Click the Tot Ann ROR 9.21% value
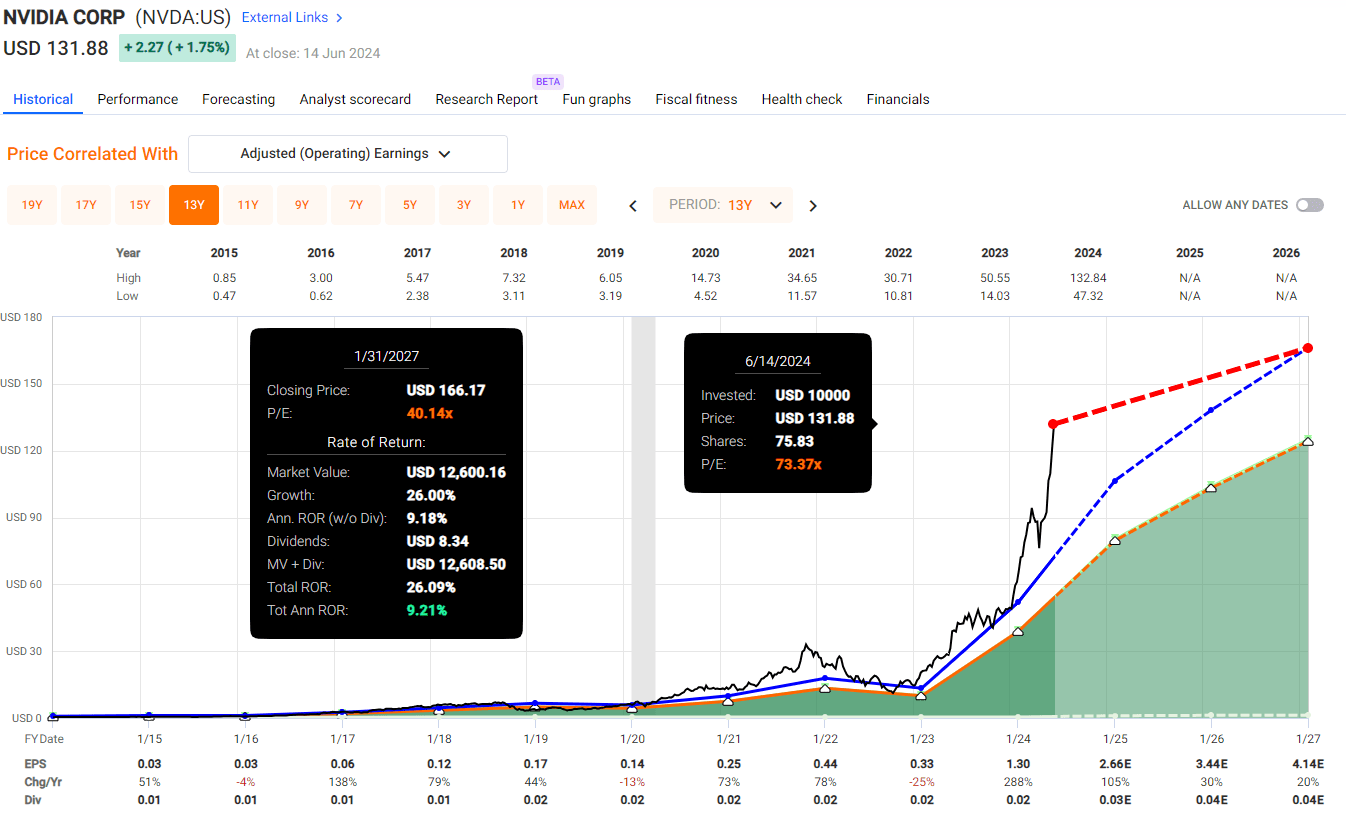 click(427, 610)
